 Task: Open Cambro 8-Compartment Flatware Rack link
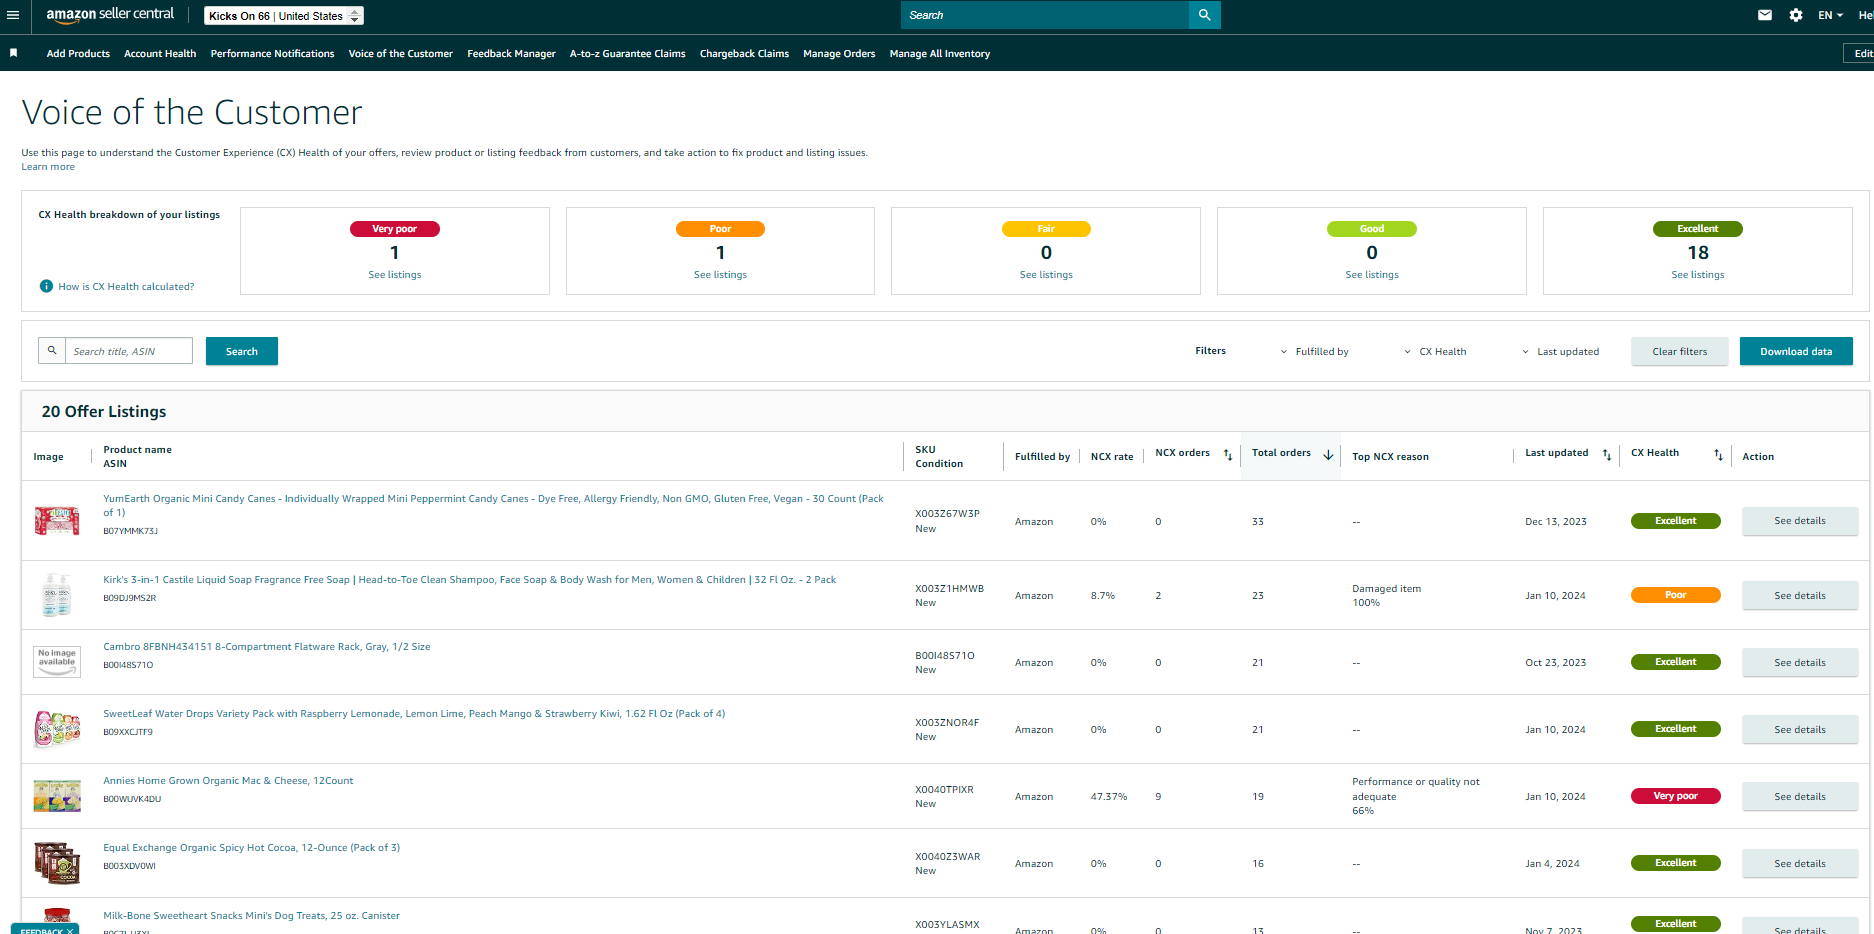(267, 647)
